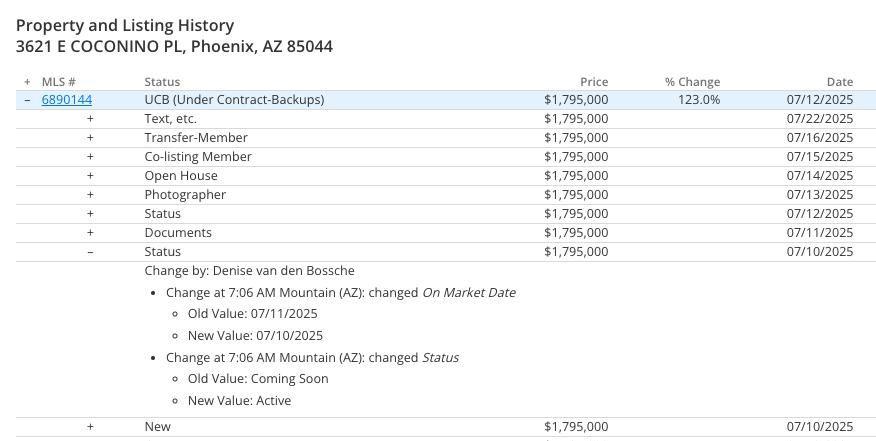Expand the Status row dated 07/12/2025
This screenshot has width=876, height=441.
pos(90,214)
